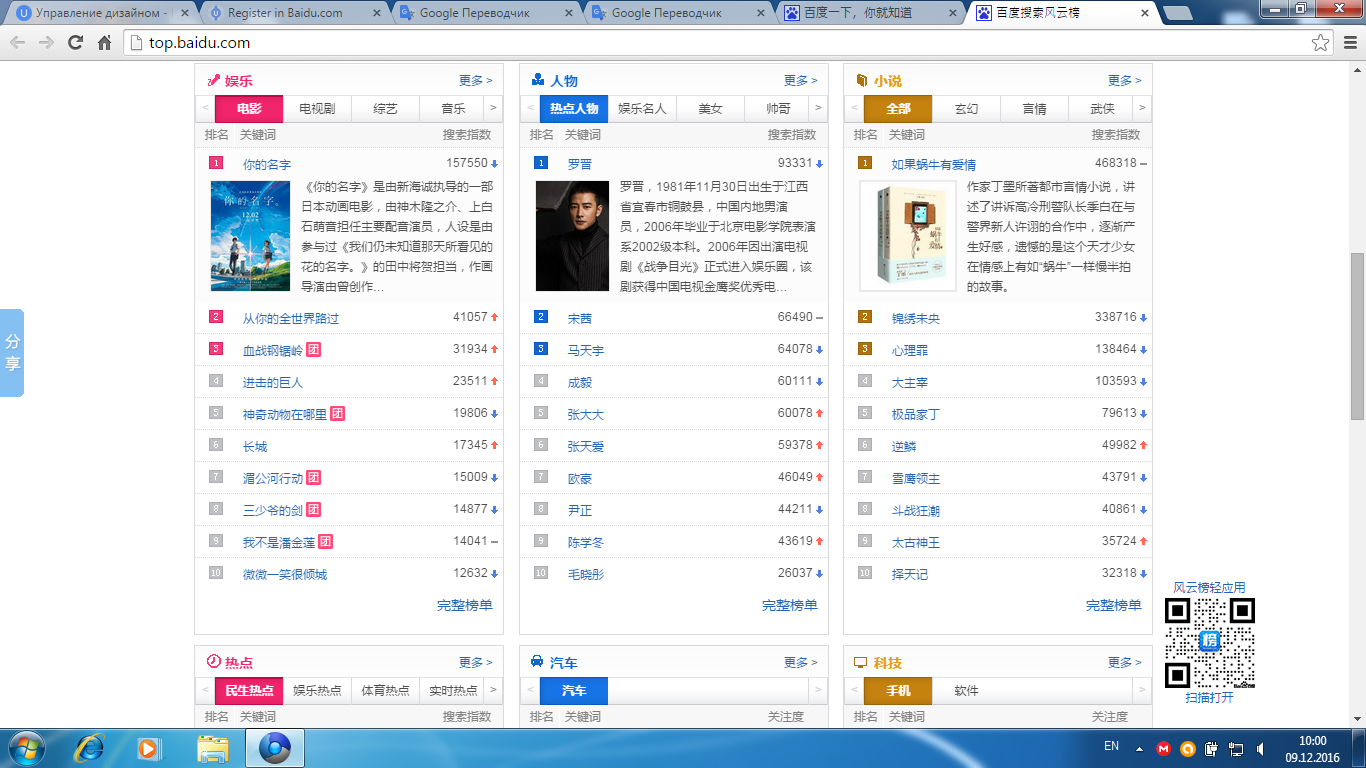Click the 风云榜轻应用 link
1366x768 pixels.
point(1210,588)
